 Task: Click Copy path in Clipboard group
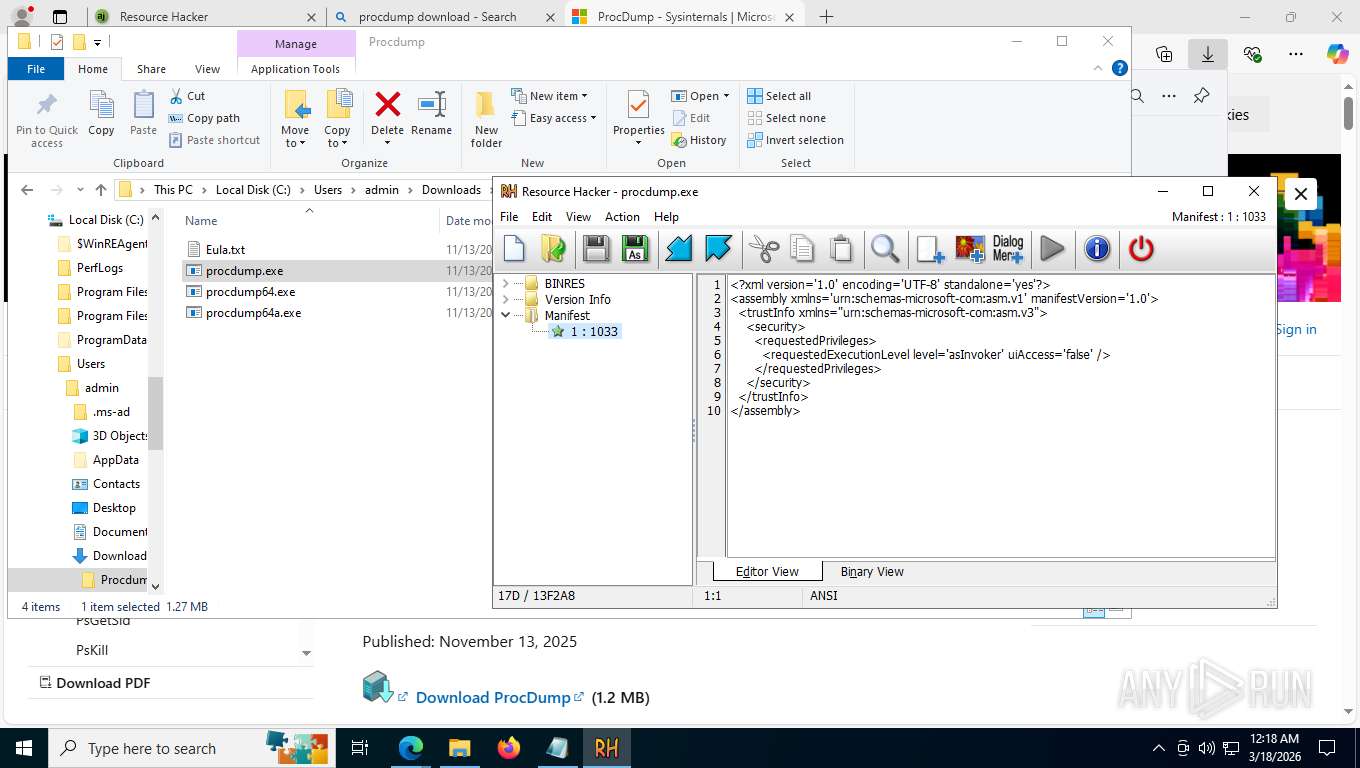coord(203,118)
